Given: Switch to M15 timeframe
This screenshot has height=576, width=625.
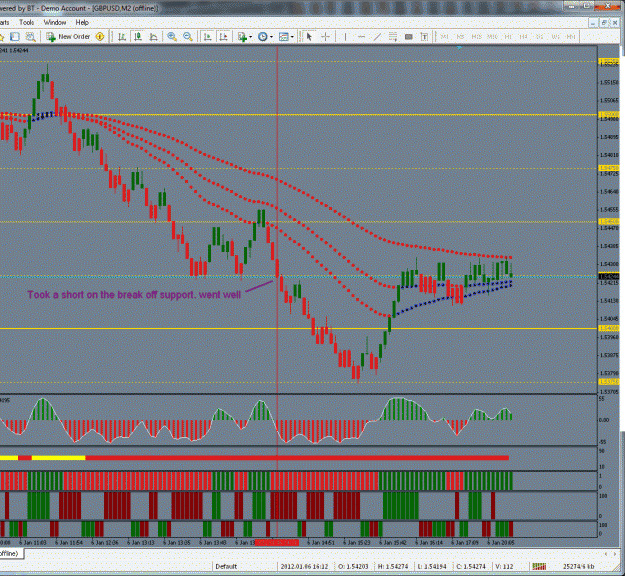Looking at the screenshot, I should click(x=476, y=37).
